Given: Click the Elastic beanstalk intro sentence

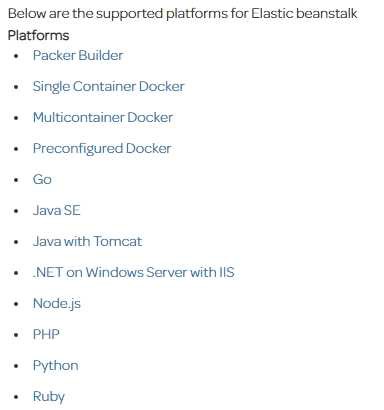Looking at the screenshot, I should (x=182, y=14).
